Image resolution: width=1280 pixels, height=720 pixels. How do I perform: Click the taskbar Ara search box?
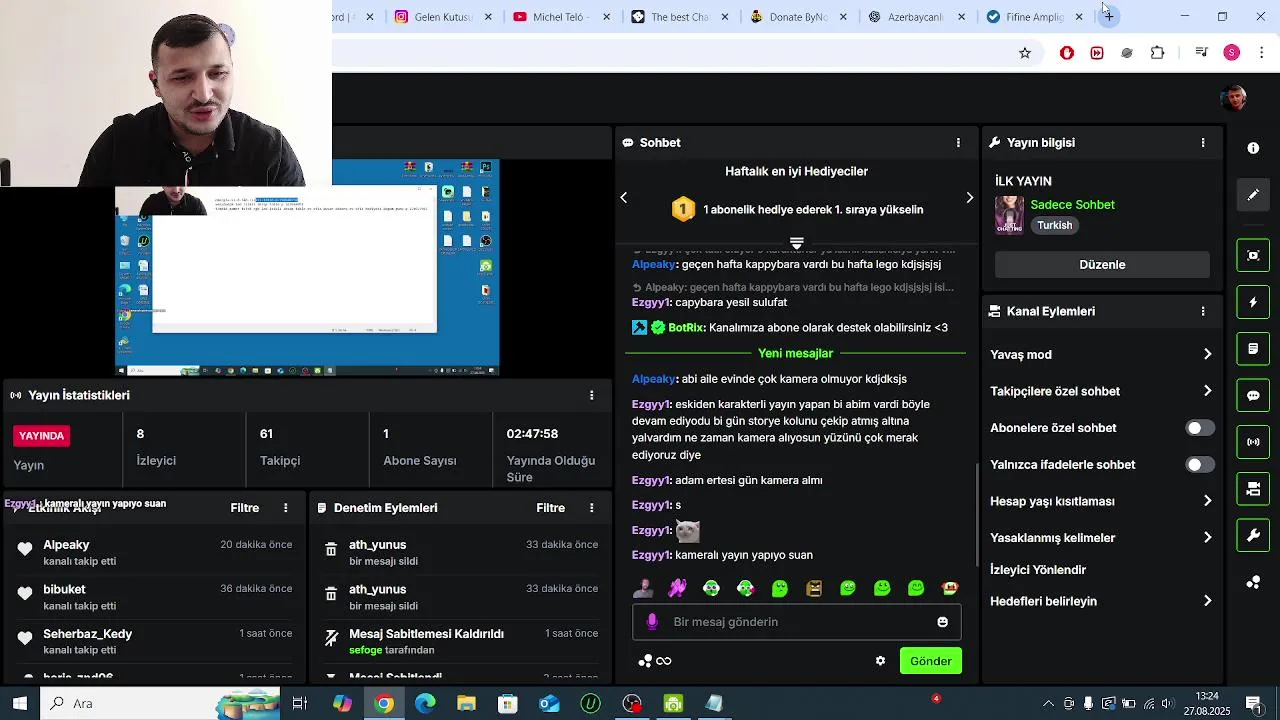tap(160, 704)
